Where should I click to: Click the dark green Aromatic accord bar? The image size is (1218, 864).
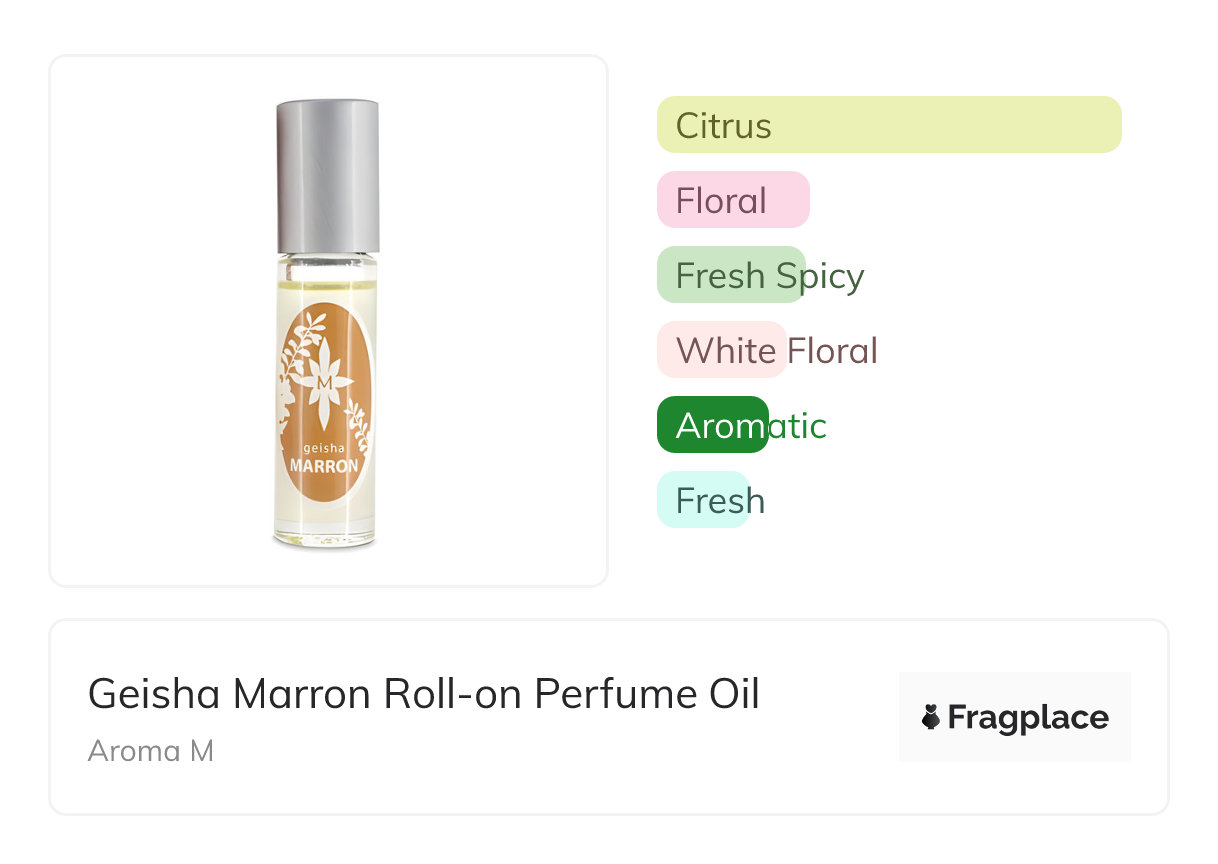[712, 425]
